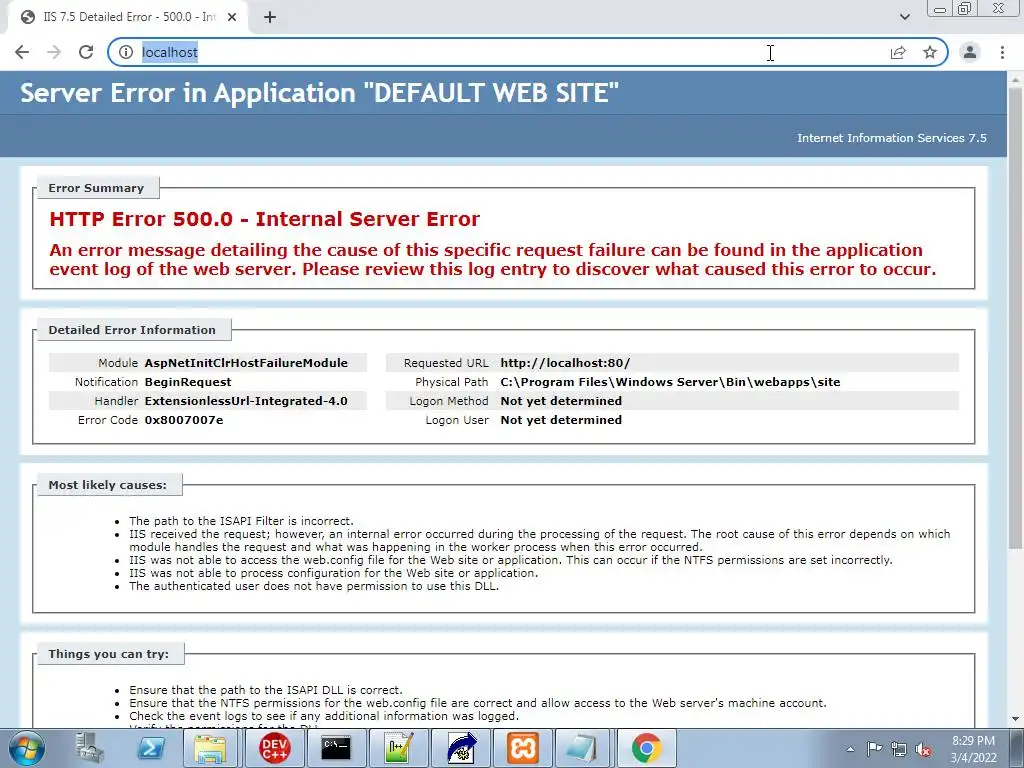Share this page via the share icon

(898, 52)
